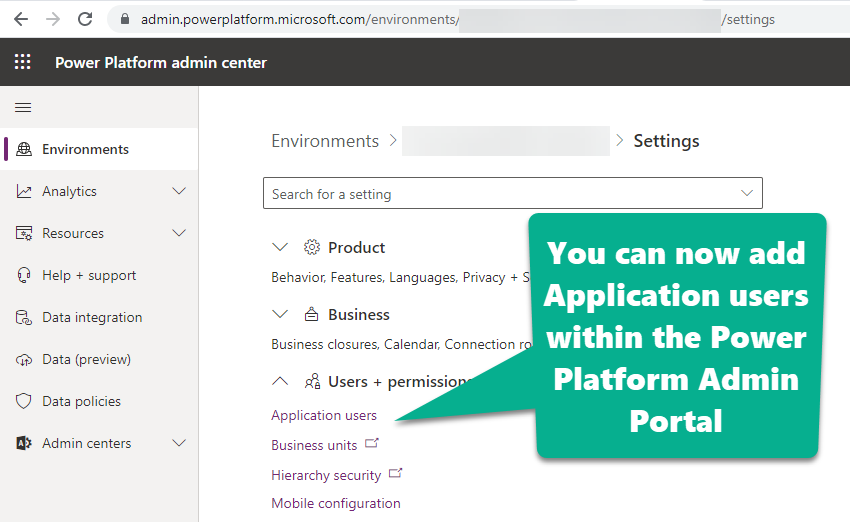This screenshot has width=850, height=522.
Task: Open the Application users link
Action: tap(324, 415)
